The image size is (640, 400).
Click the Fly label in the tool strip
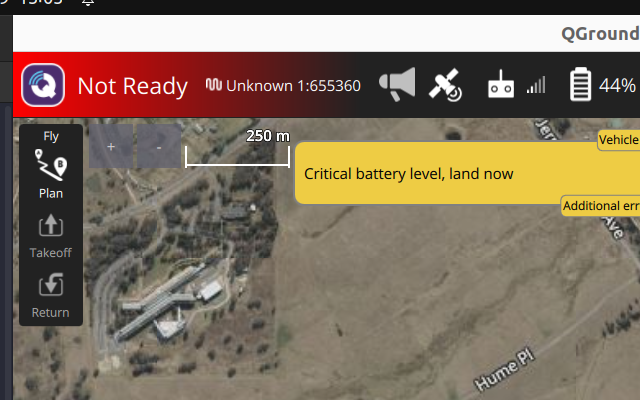tap(51, 136)
